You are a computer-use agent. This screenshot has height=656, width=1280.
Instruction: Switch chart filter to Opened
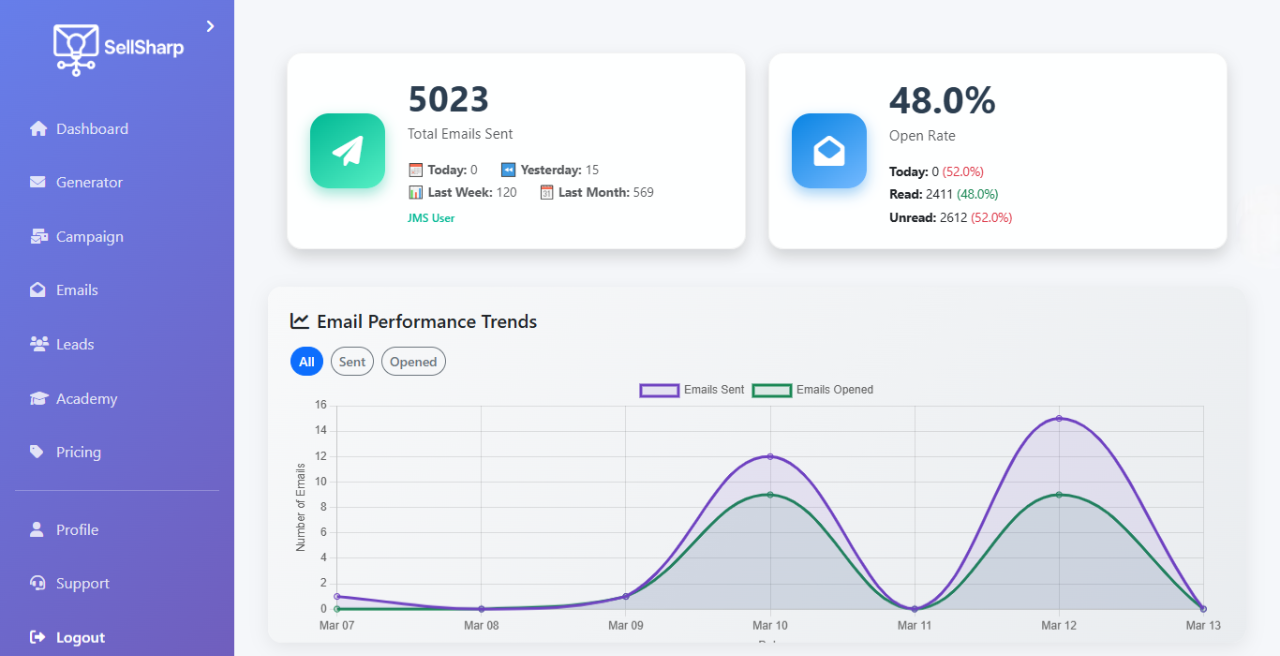pos(413,362)
